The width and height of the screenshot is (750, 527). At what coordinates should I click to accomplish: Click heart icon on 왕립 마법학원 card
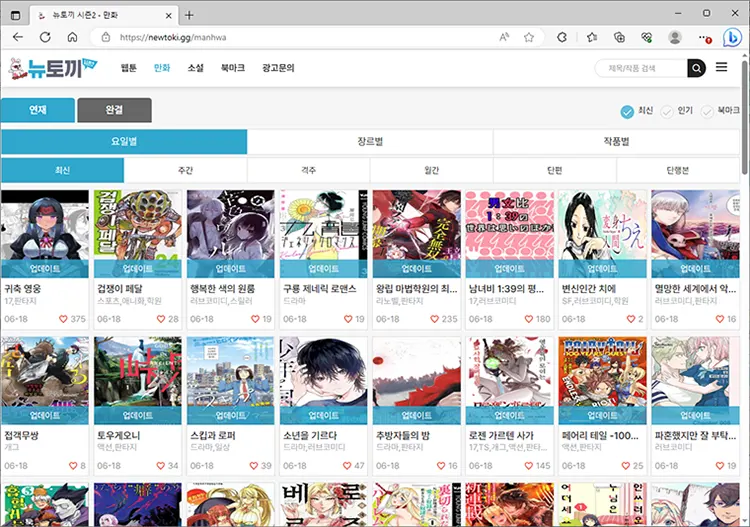point(434,319)
